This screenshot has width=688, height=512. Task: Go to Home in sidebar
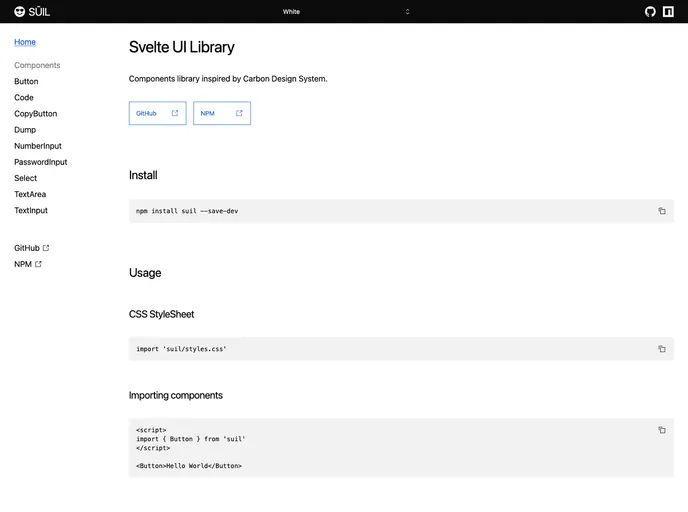tap(25, 42)
